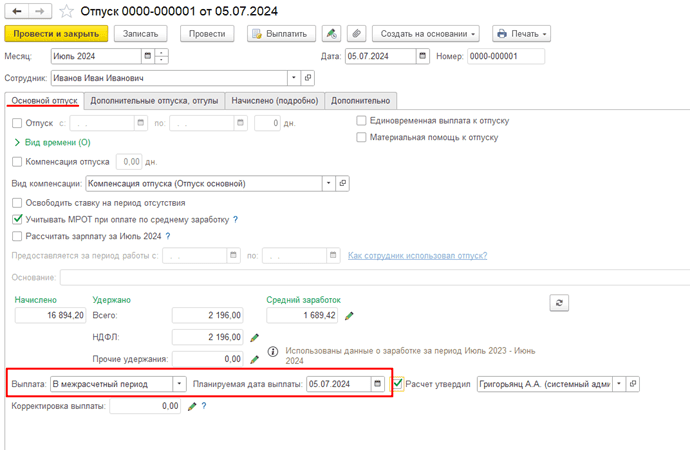Click Начислено amount 16 894,20 field

click(x=50, y=315)
